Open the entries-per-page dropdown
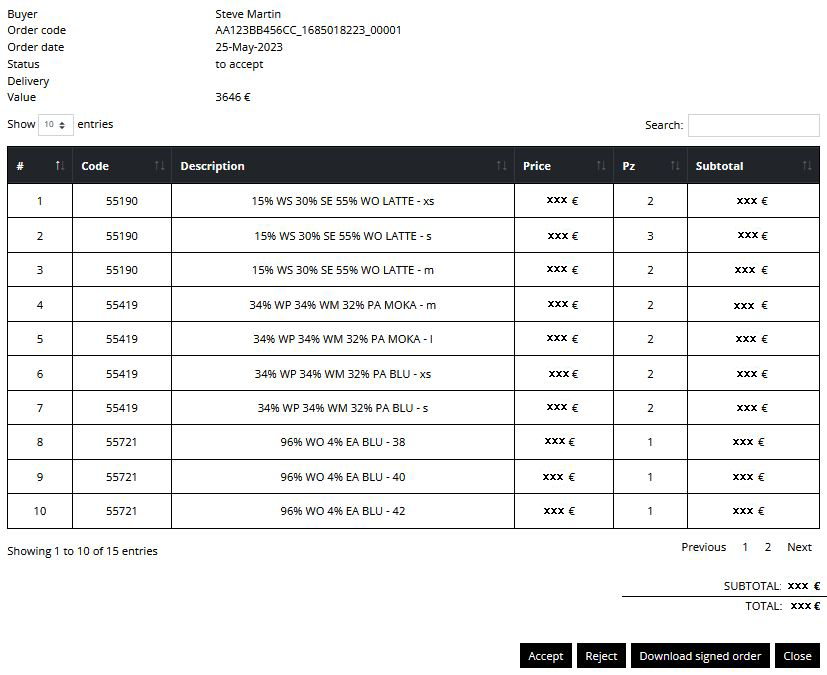The image size is (827, 675). point(55,125)
